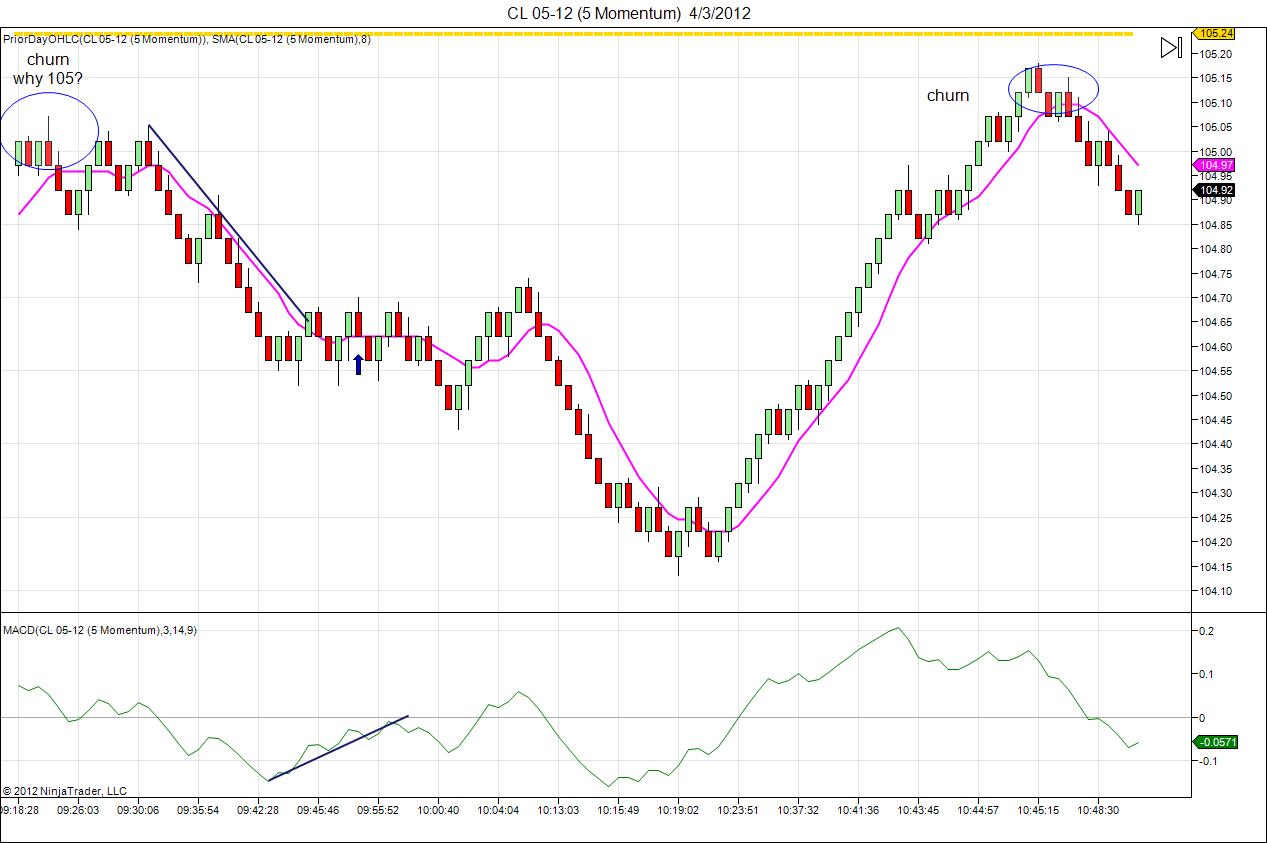Click the MACD panel's 0 axis label
Screen dimensions: 1267x843
pos(1203,718)
